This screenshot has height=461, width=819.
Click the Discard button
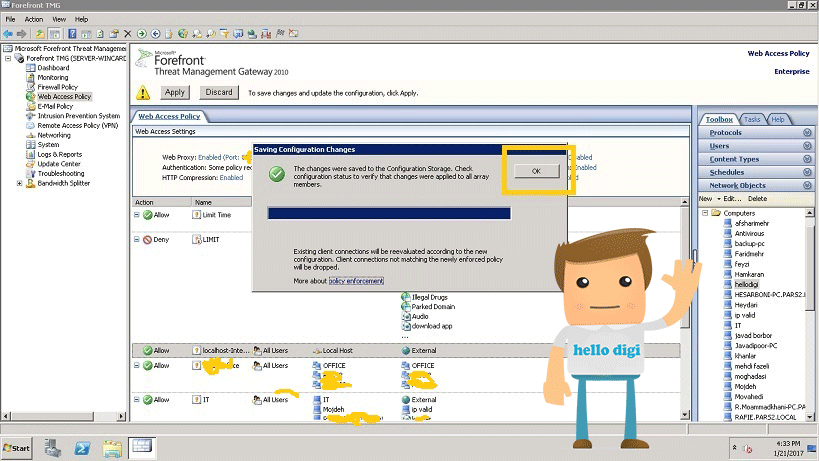(x=219, y=92)
